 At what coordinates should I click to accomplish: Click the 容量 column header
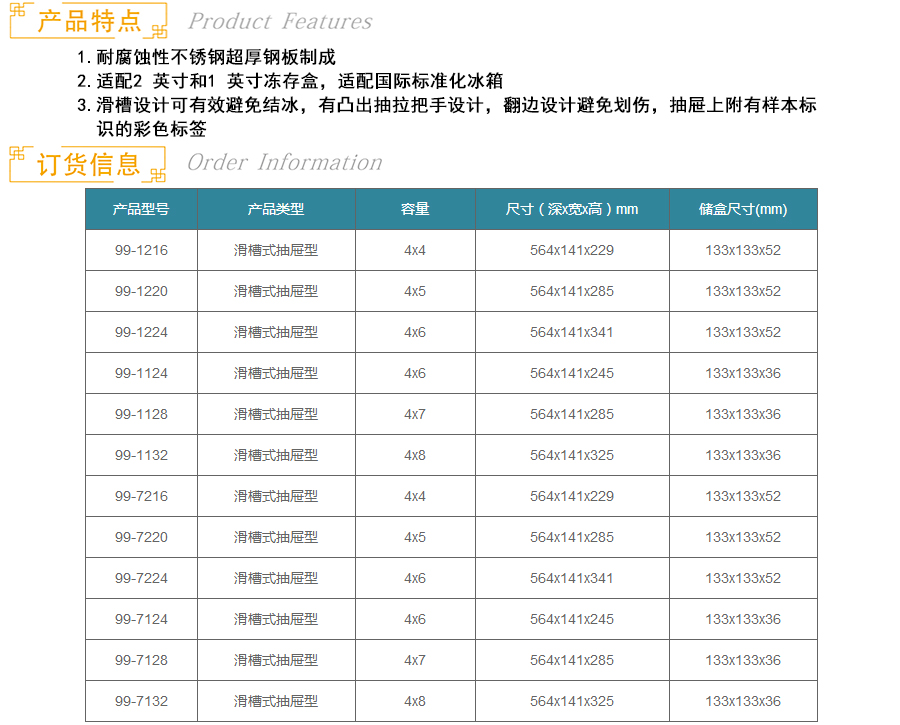pyautogui.click(x=415, y=209)
